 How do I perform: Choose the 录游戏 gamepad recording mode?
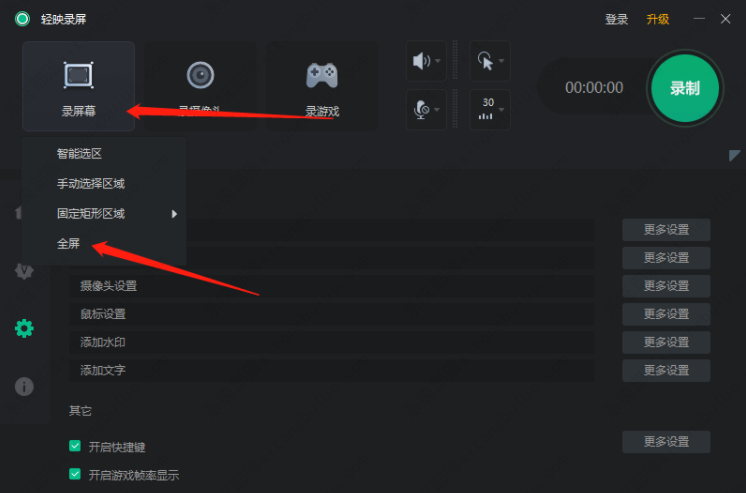[322, 86]
